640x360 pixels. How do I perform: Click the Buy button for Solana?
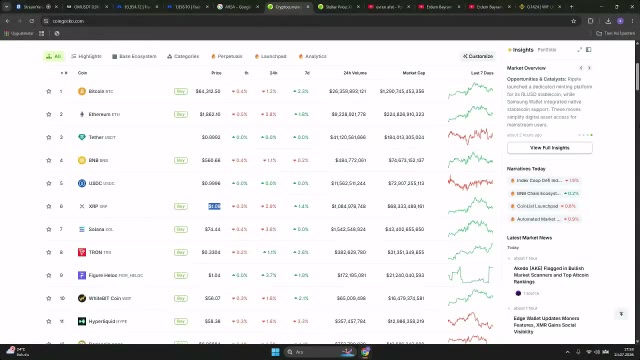(x=180, y=229)
